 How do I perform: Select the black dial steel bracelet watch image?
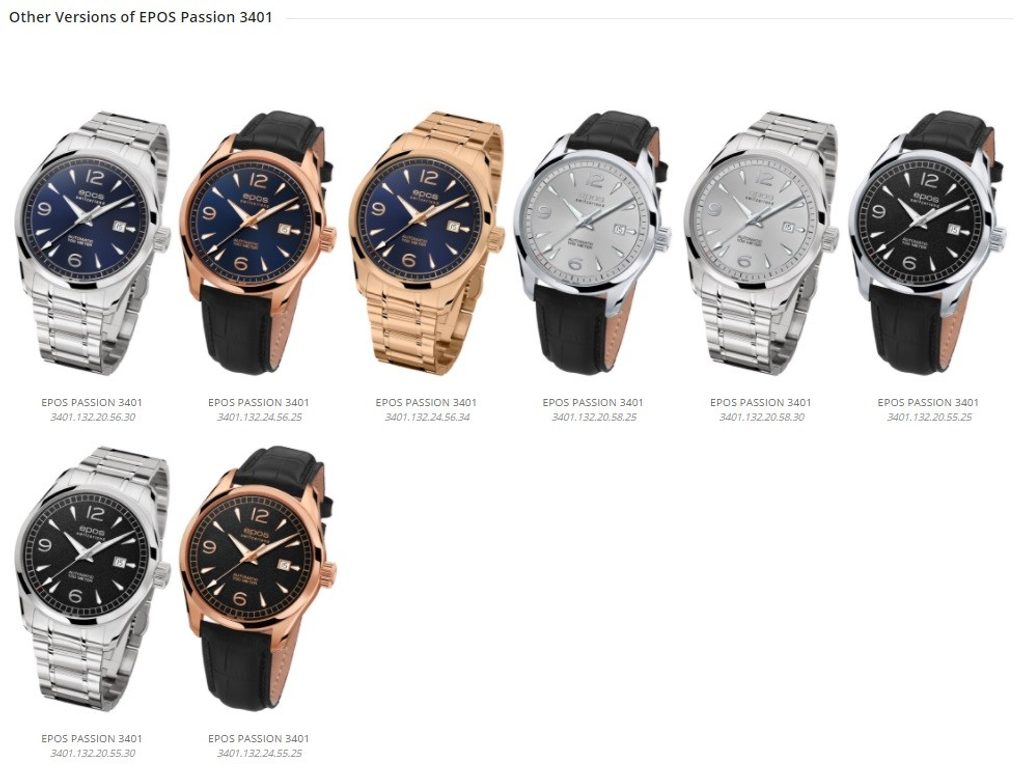[x=92, y=579]
